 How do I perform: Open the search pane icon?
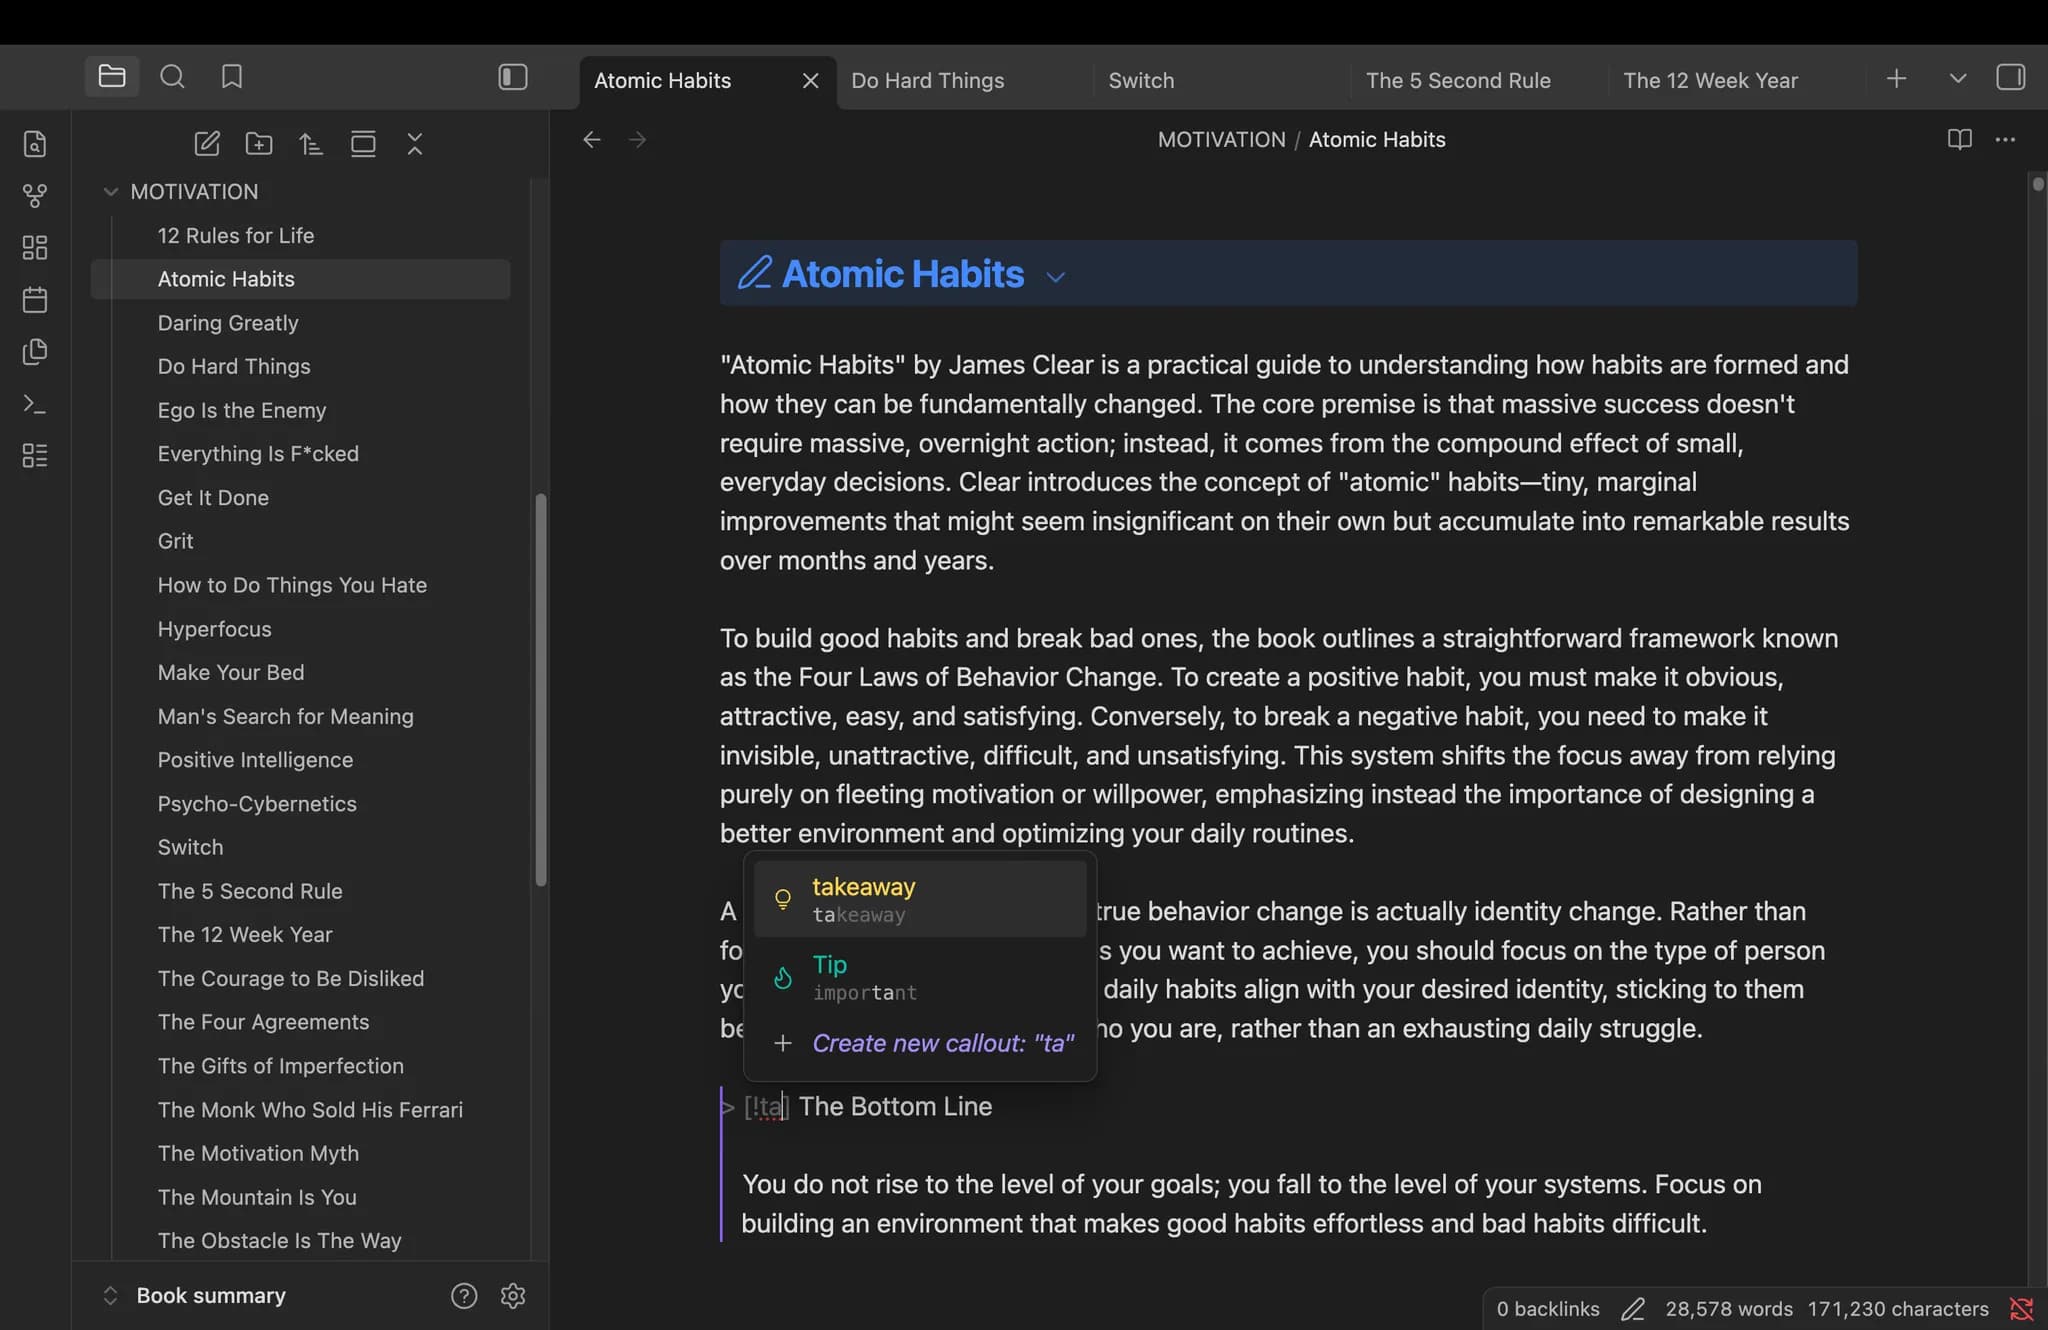coord(172,77)
